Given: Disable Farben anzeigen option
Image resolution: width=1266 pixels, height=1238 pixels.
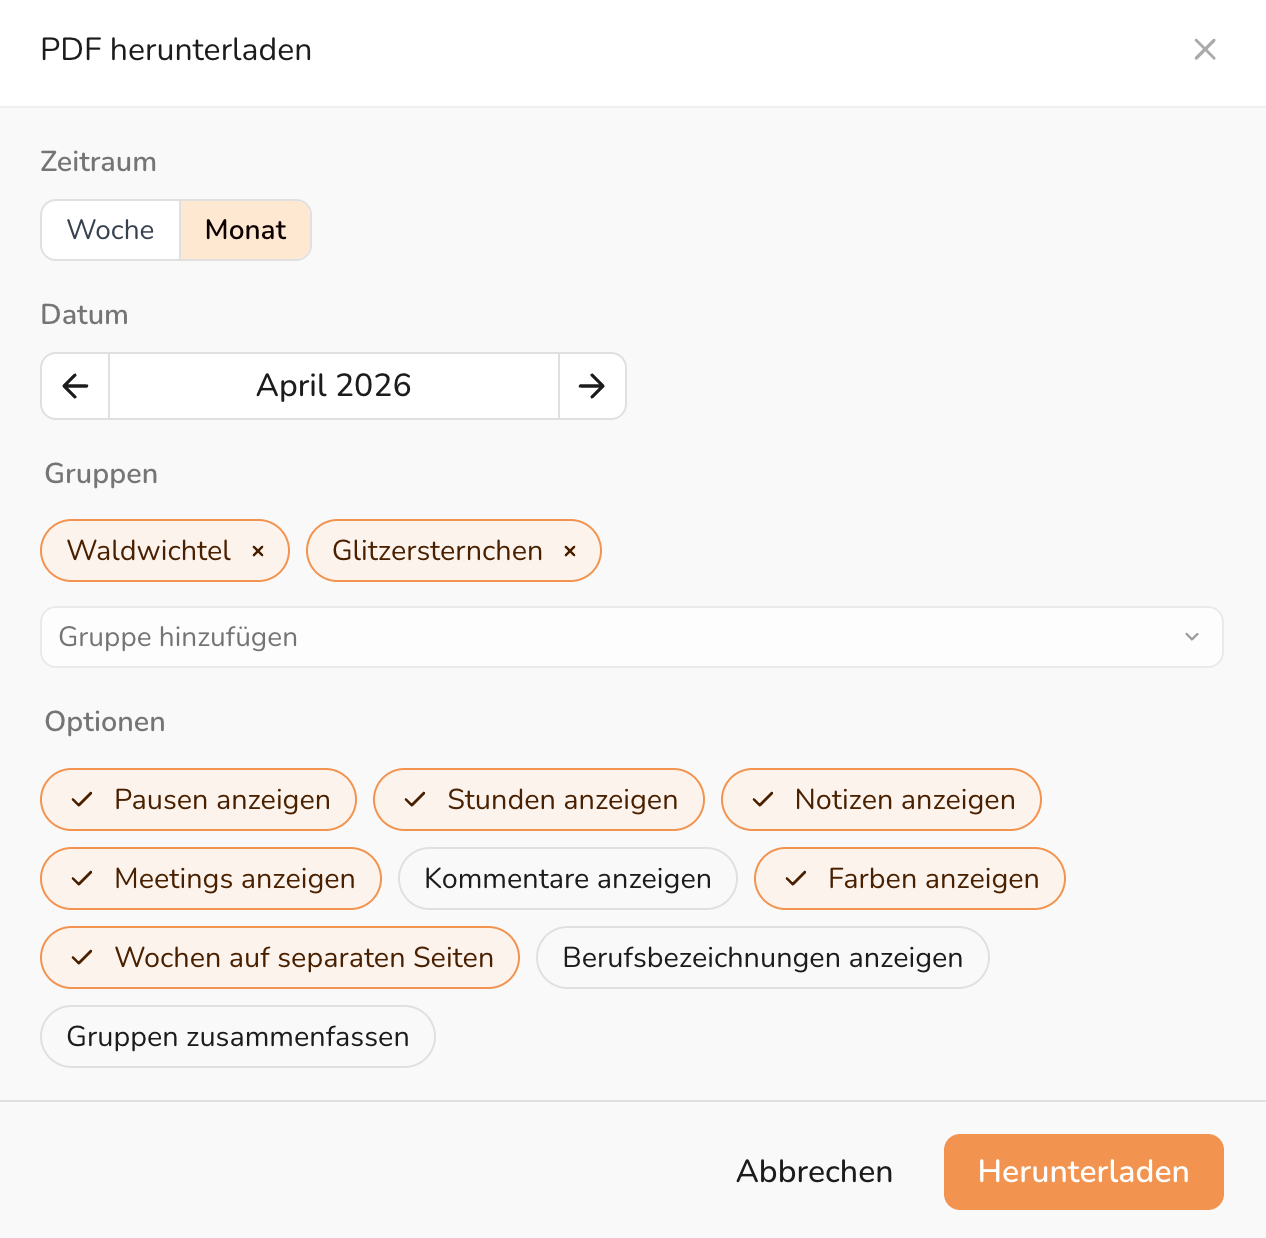Looking at the screenshot, I should [x=910, y=879].
